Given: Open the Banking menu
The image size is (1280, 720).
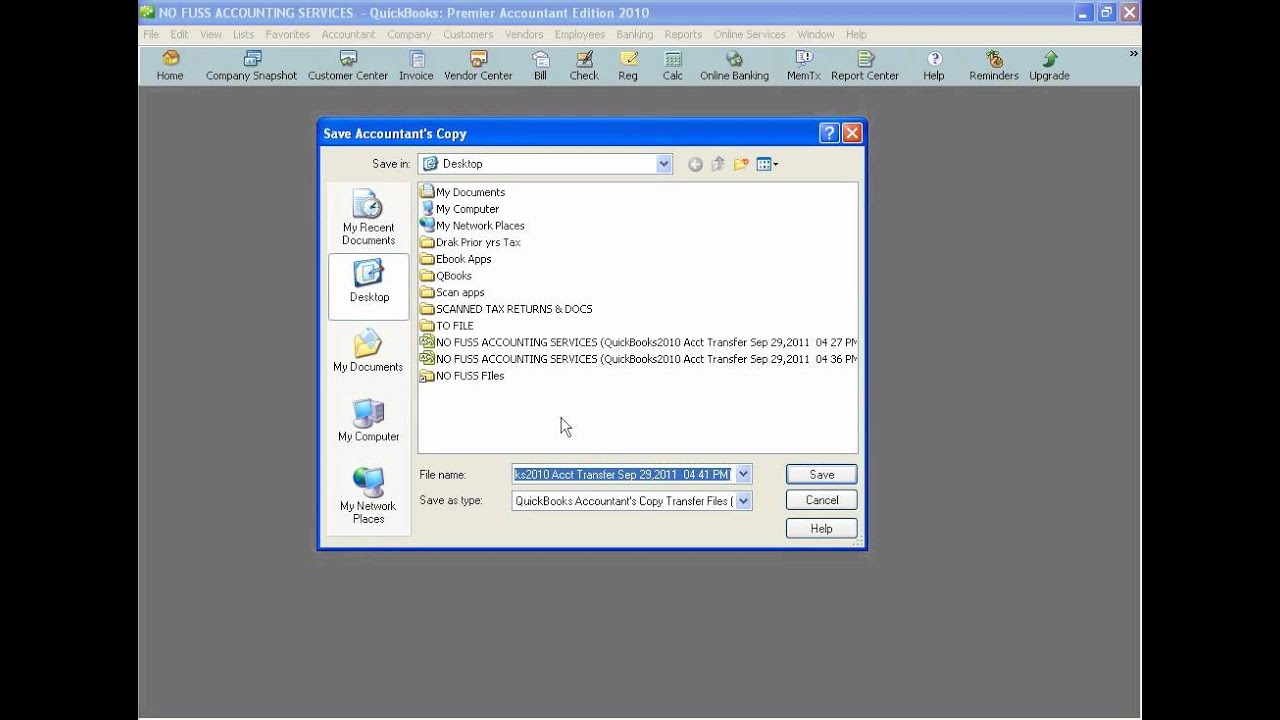Looking at the screenshot, I should pyautogui.click(x=635, y=34).
